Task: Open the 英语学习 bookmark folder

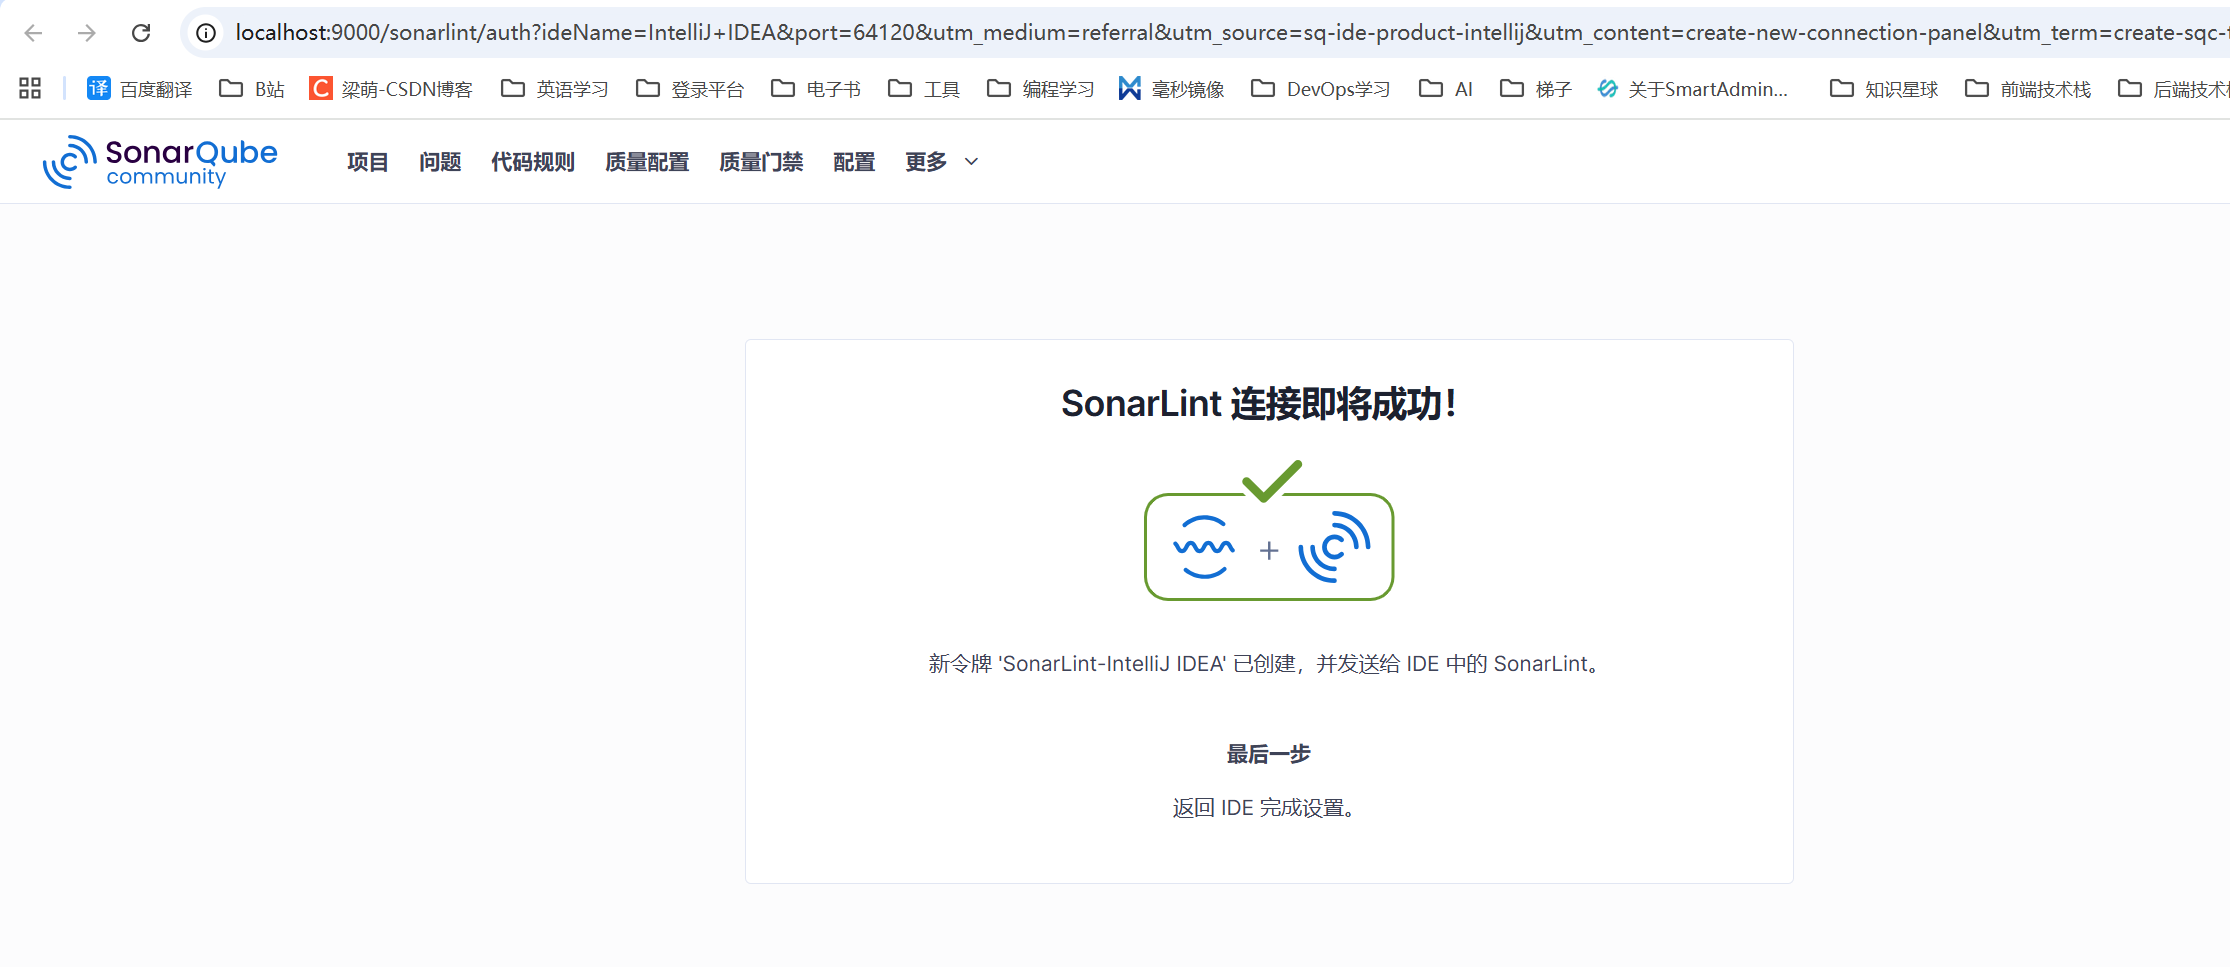Action: pyautogui.click(x=555, y=89)
